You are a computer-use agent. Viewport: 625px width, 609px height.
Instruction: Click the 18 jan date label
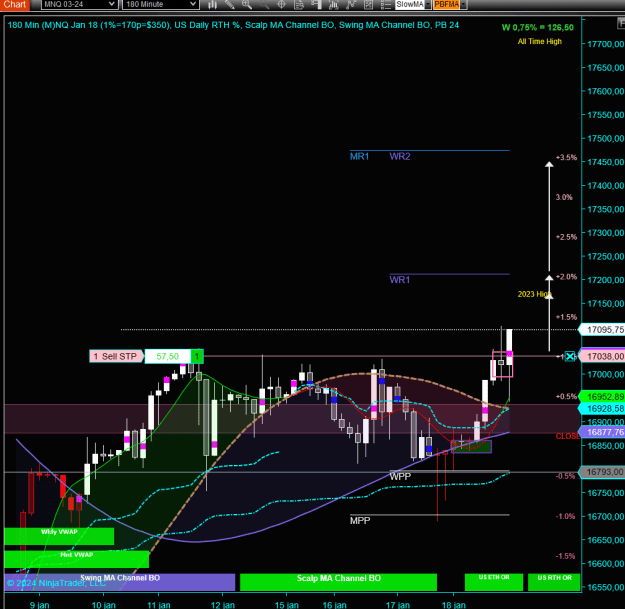[x=454, y=605]
